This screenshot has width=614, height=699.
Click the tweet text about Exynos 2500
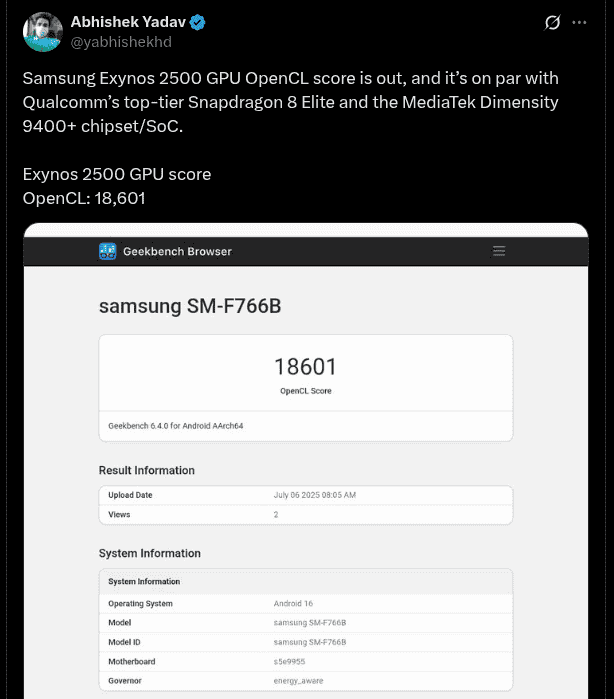[290, 103]
